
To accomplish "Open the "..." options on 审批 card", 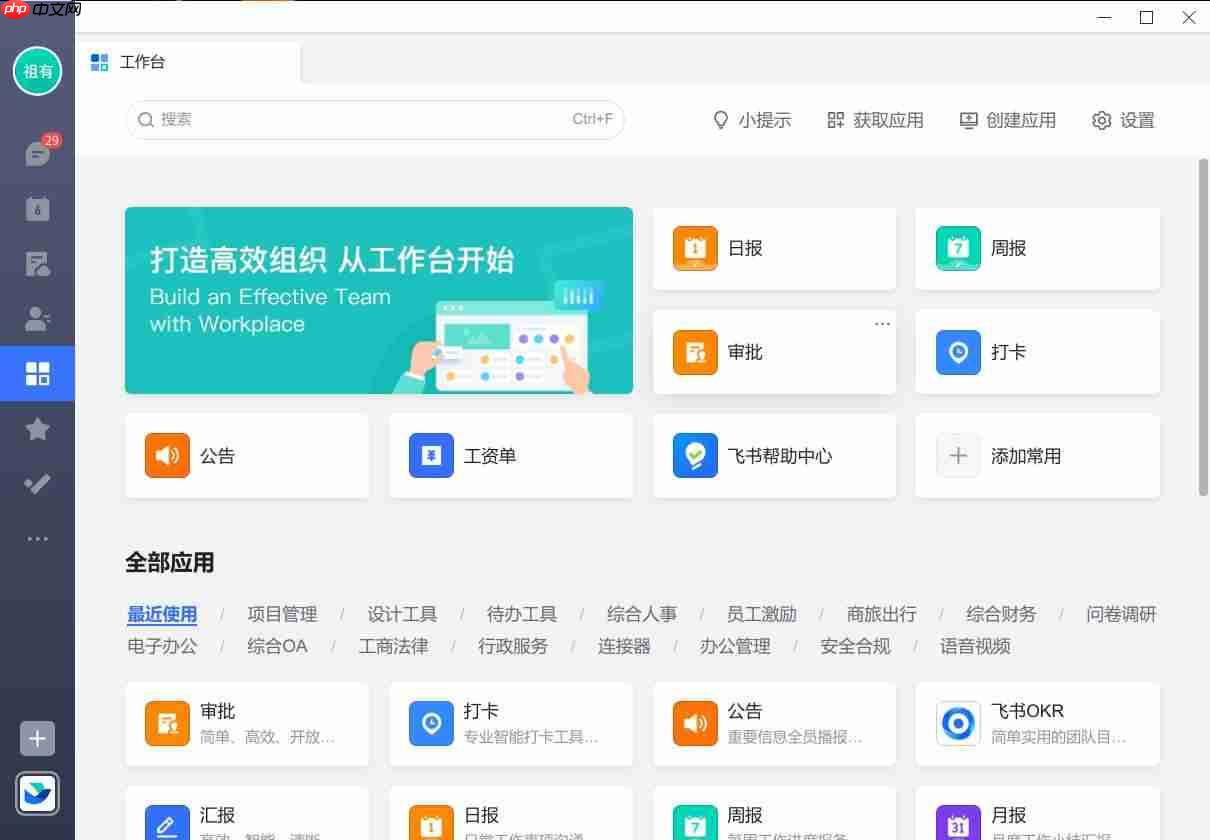I will coord(882,322).
